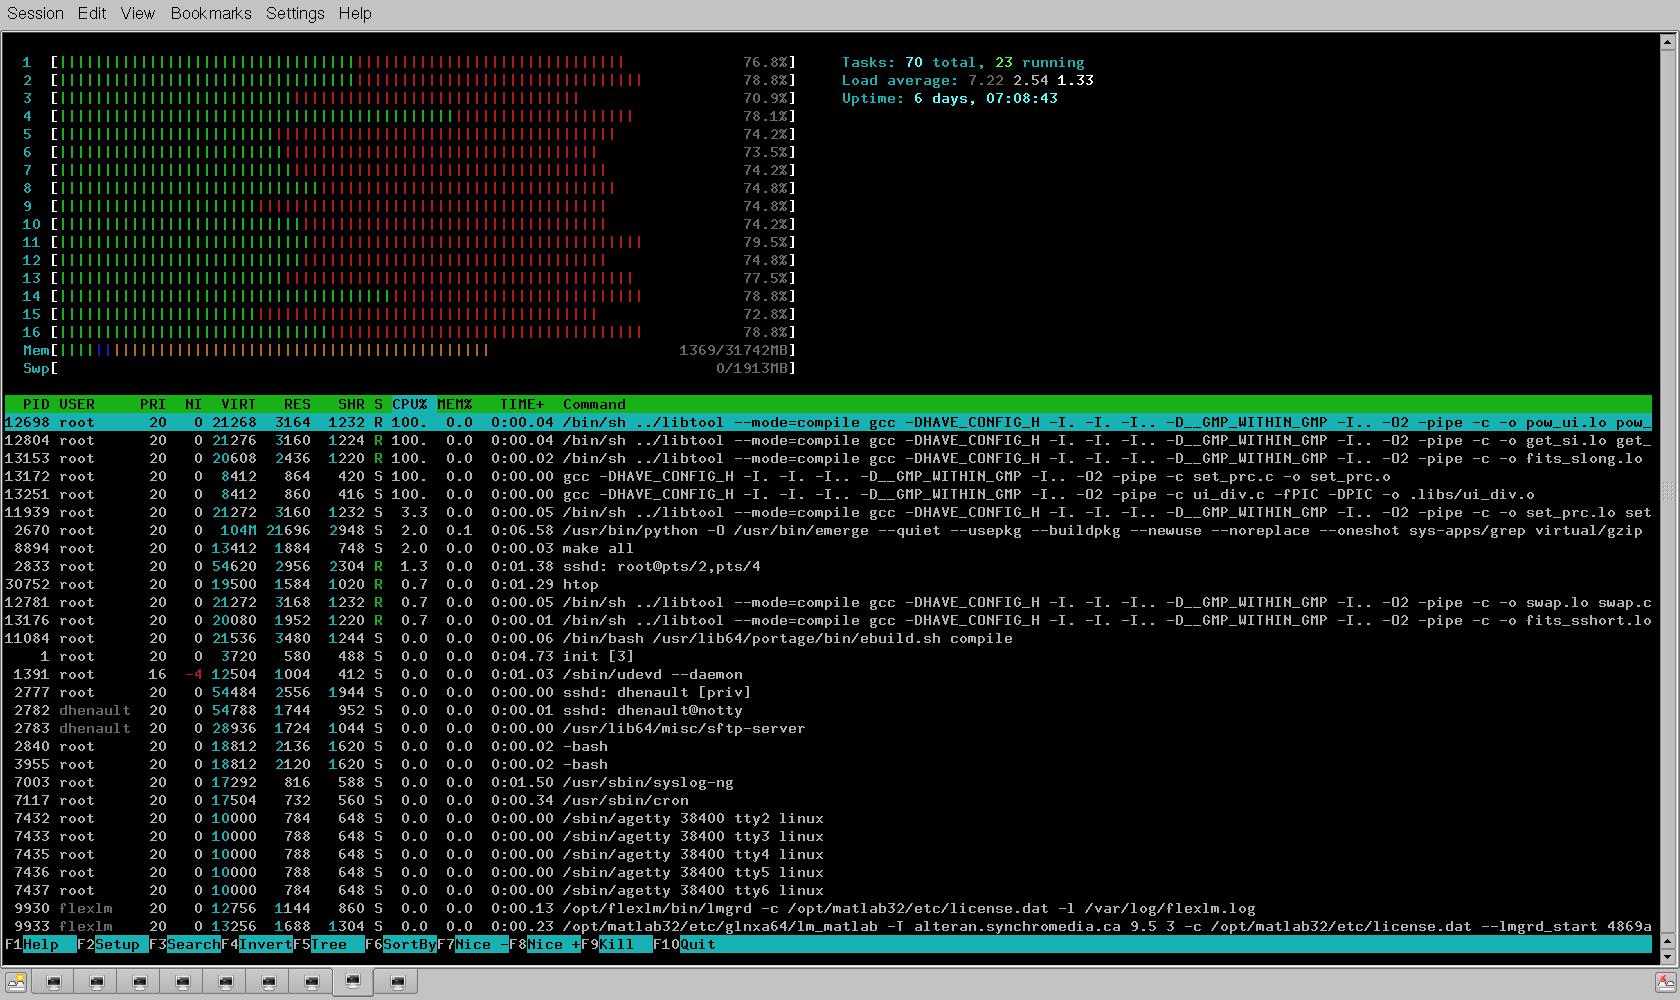
Task: Open the Session menu
Action: pos(35,13)
